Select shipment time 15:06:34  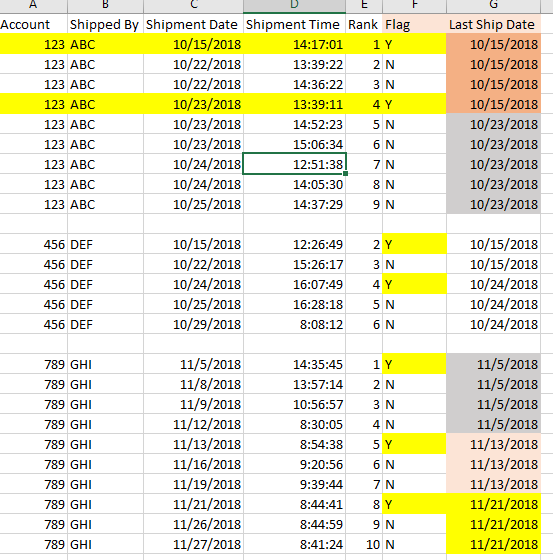(294, 144)
